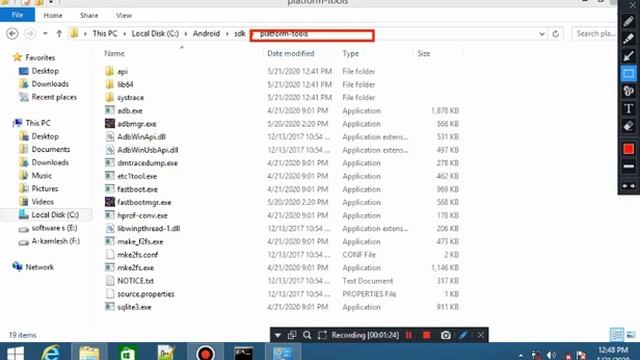This screenshot has height=360, width=640.
Task: Click 'Local Disk (C:)' in address bar
Action: click(155, 33)
